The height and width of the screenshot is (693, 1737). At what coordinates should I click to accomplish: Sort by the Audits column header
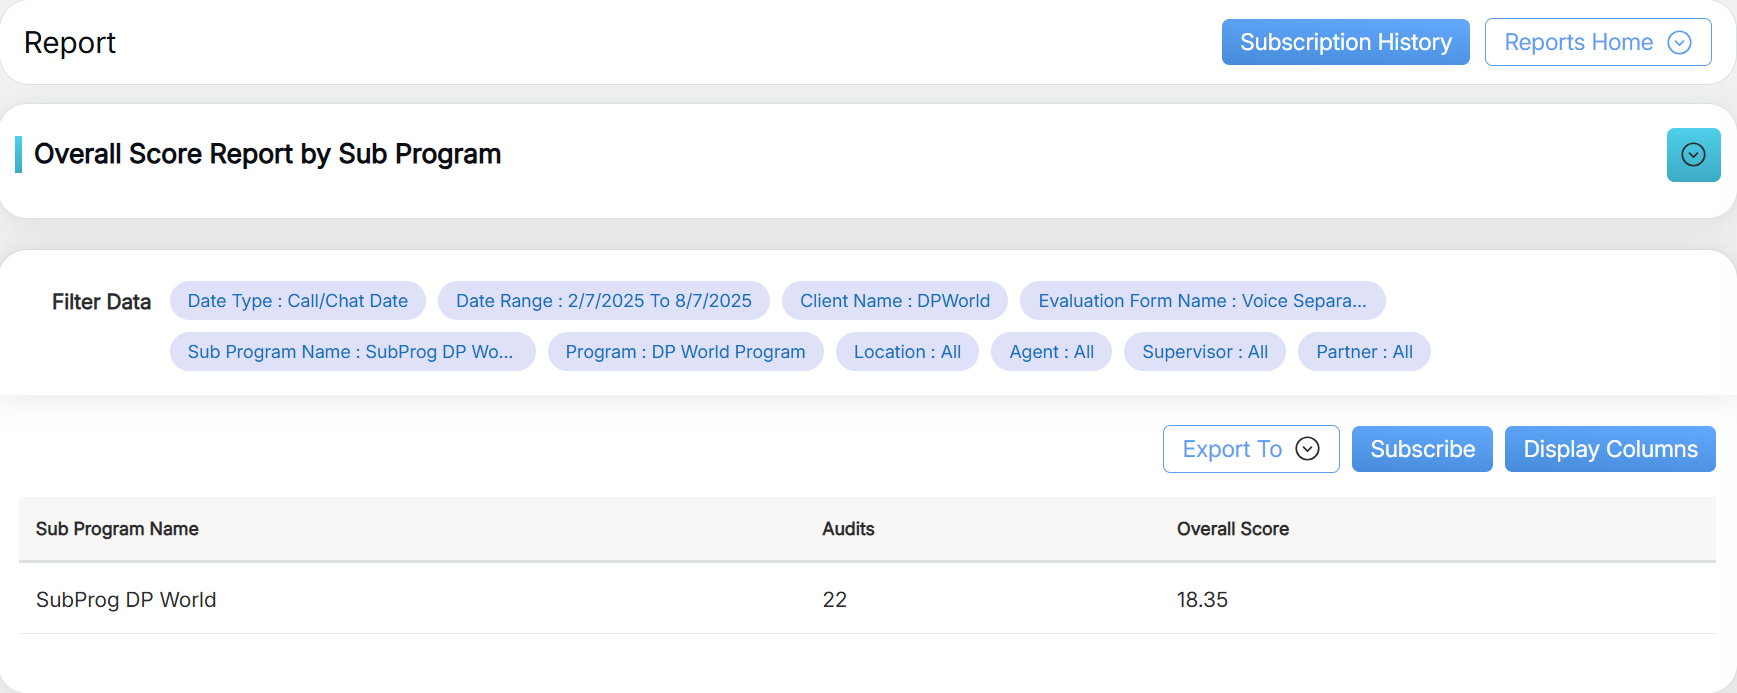click(848, 529)
